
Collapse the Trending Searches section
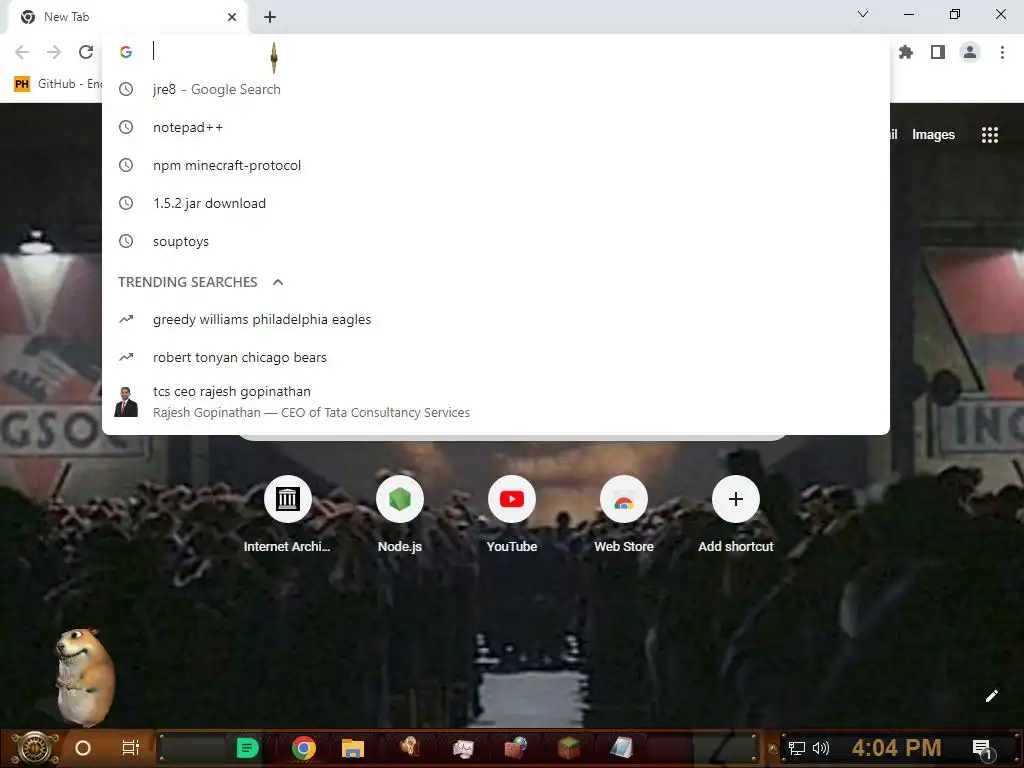[278, 282]
